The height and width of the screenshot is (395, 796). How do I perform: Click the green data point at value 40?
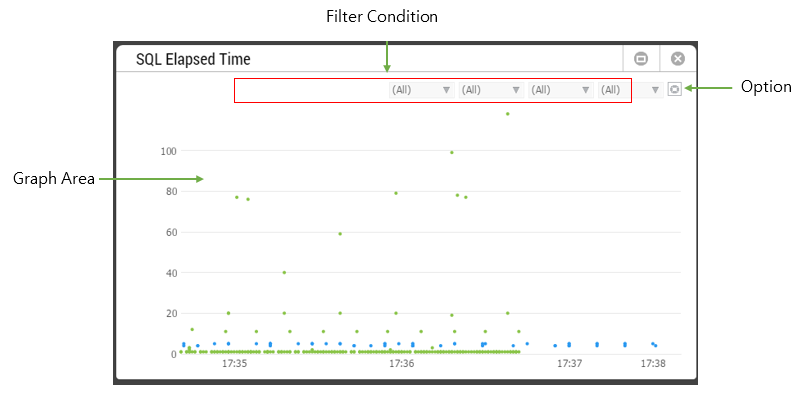point(284,272)
